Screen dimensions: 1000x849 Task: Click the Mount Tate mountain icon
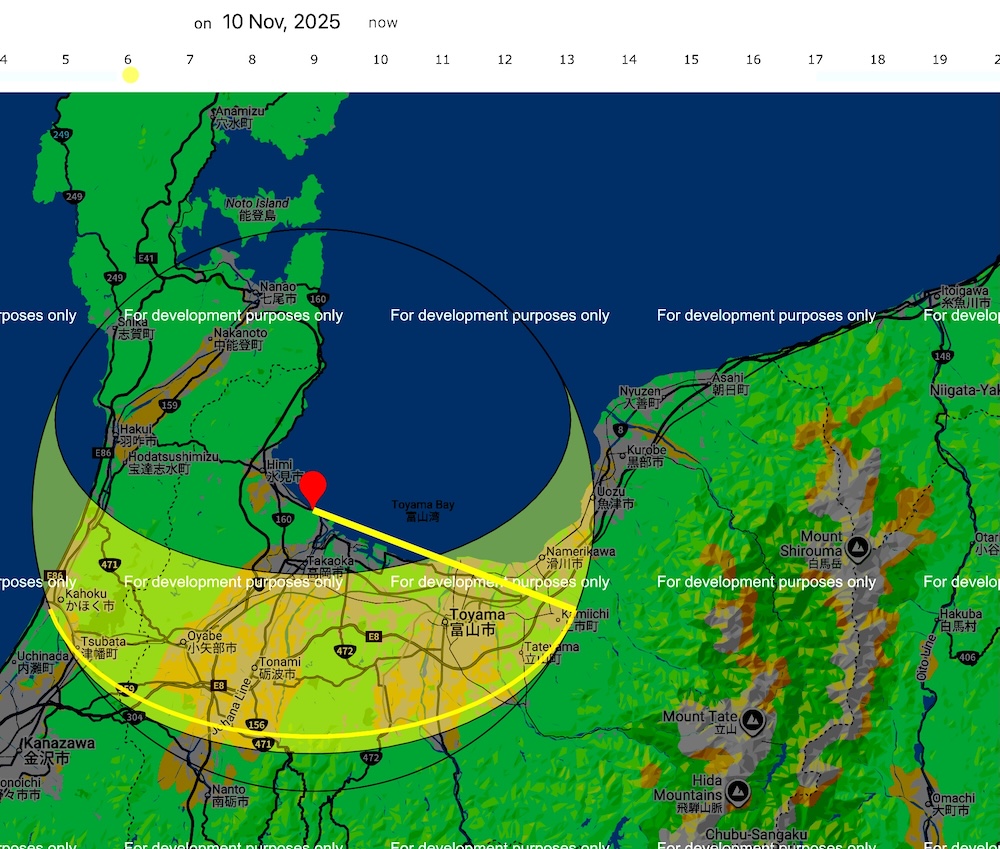(x=752, y=720)
